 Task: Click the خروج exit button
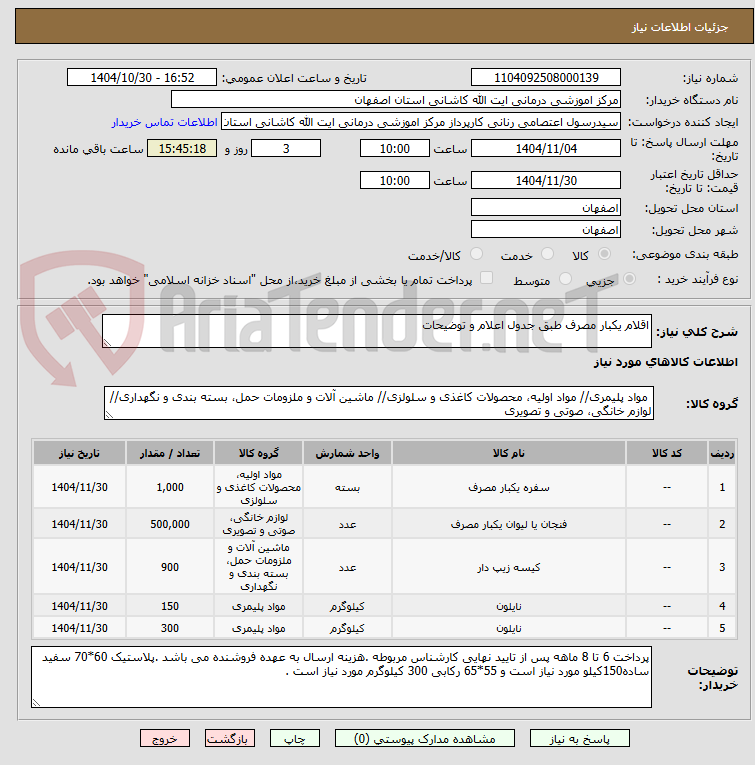165,738
